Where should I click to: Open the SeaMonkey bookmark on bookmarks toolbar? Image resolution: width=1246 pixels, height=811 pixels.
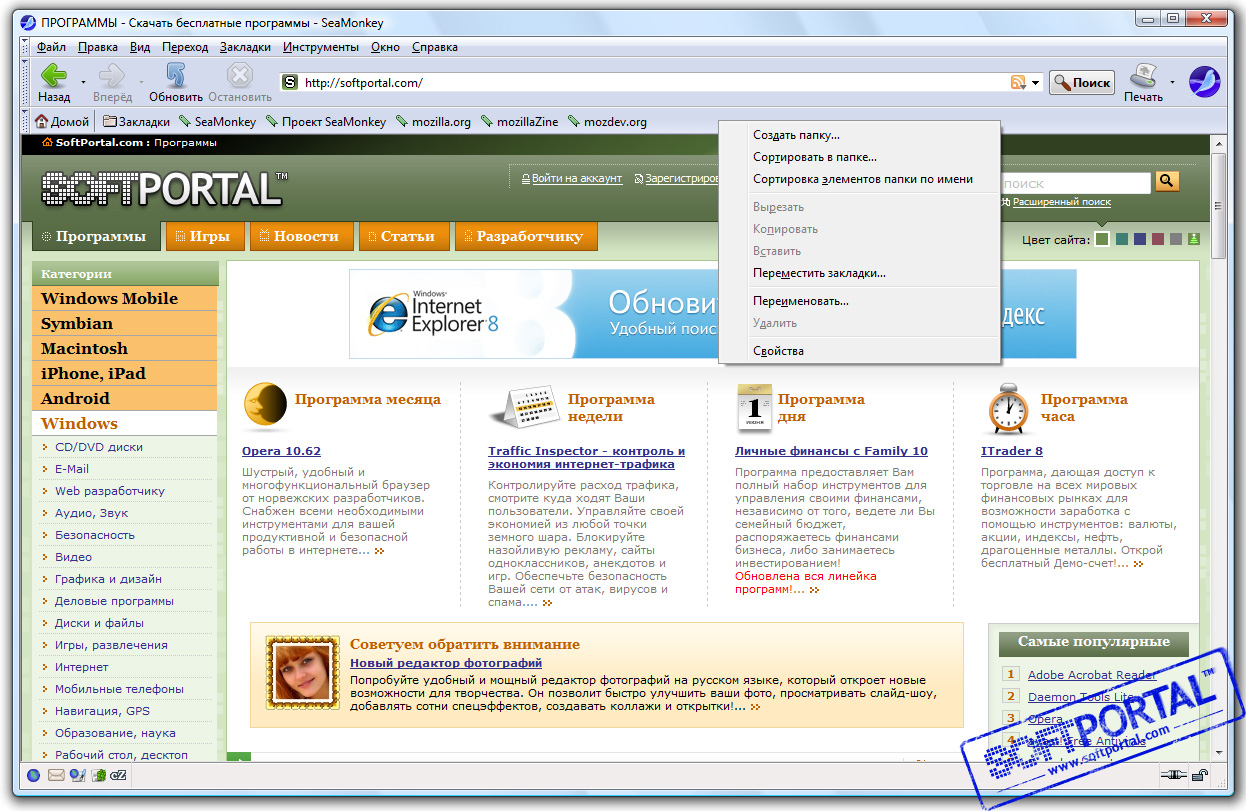pos(217,122)
